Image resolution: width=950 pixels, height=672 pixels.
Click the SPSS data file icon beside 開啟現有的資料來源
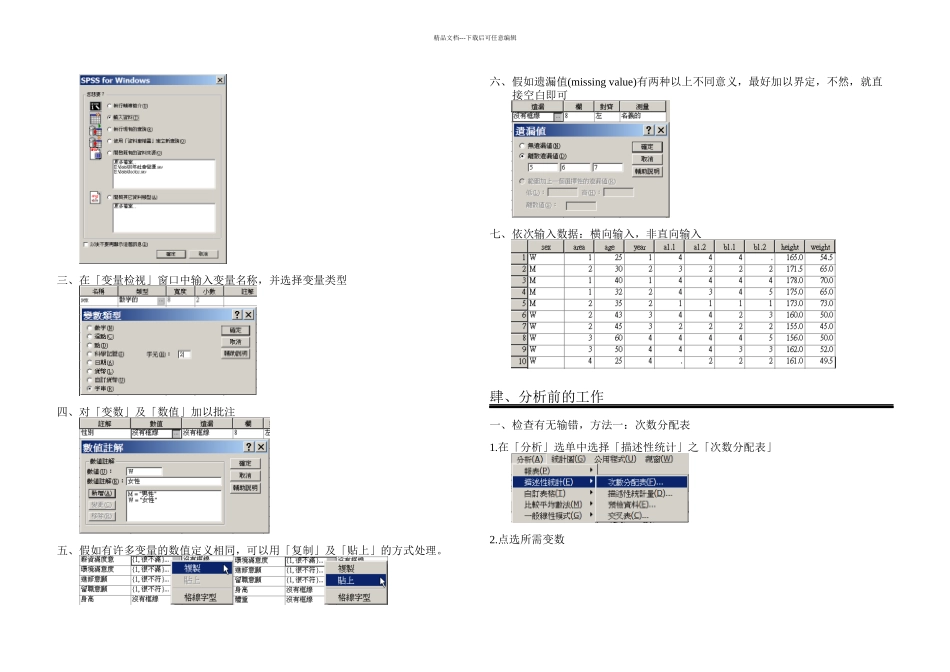tap(95, 154)
